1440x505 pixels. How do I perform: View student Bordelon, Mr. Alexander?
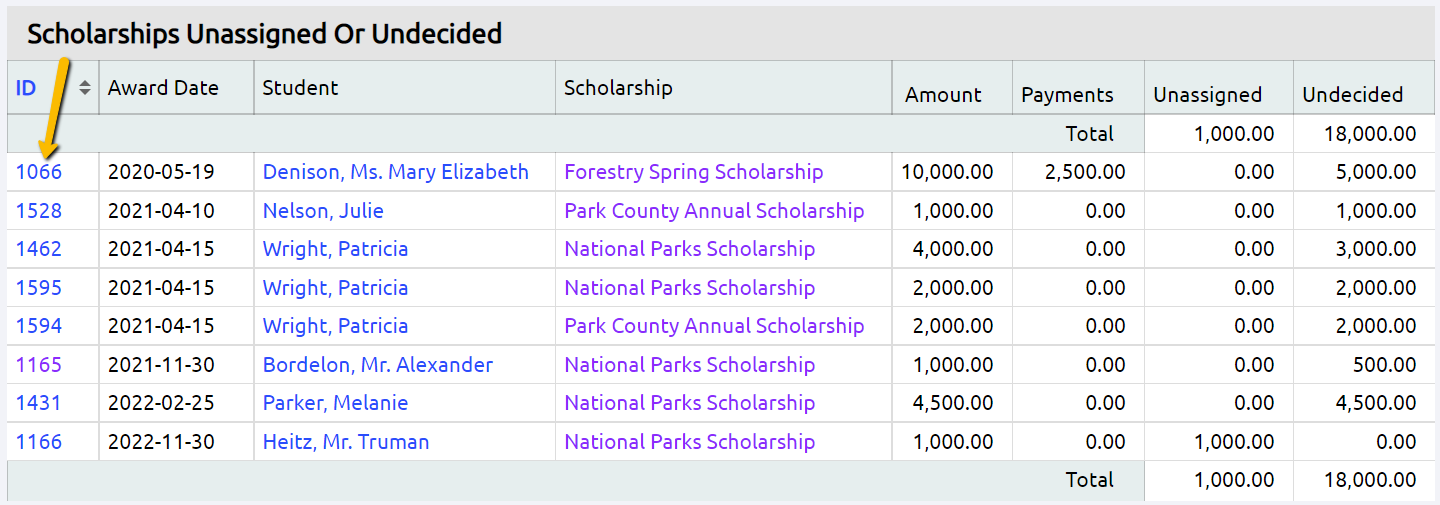[x=378, y=365]
